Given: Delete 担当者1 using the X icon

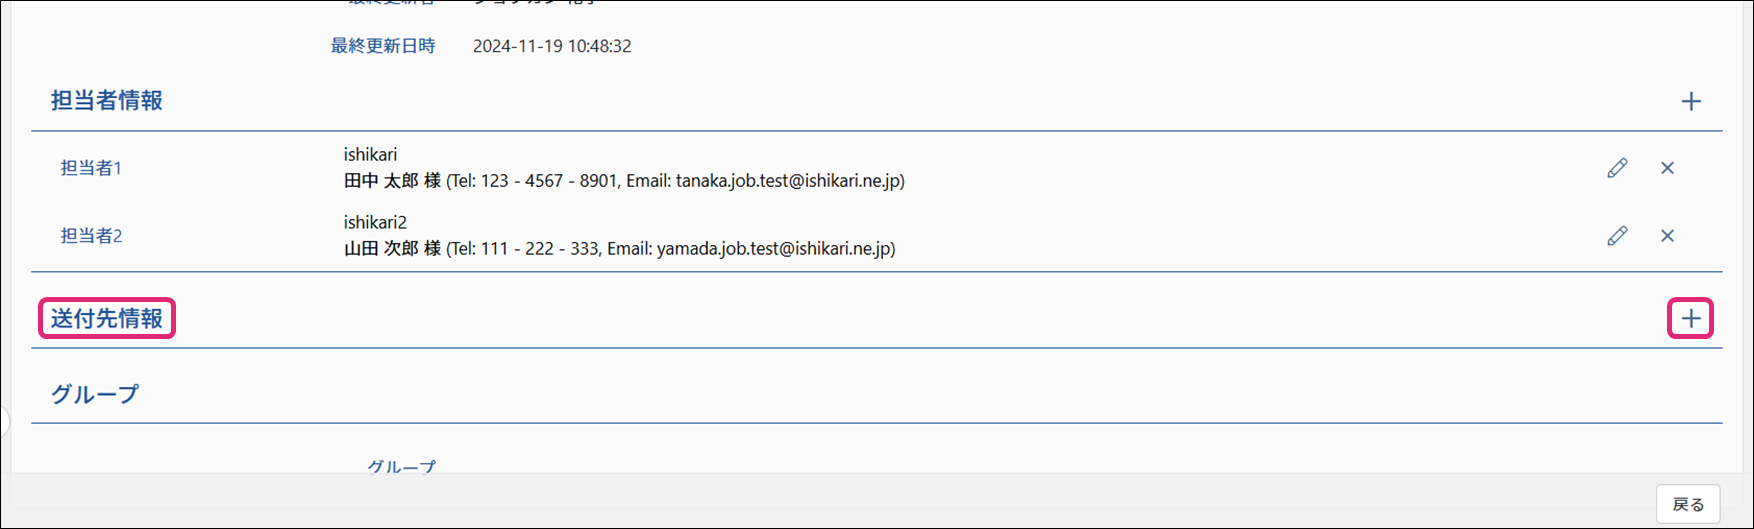Looking at the screenshot, I should tap(1667, 168).
